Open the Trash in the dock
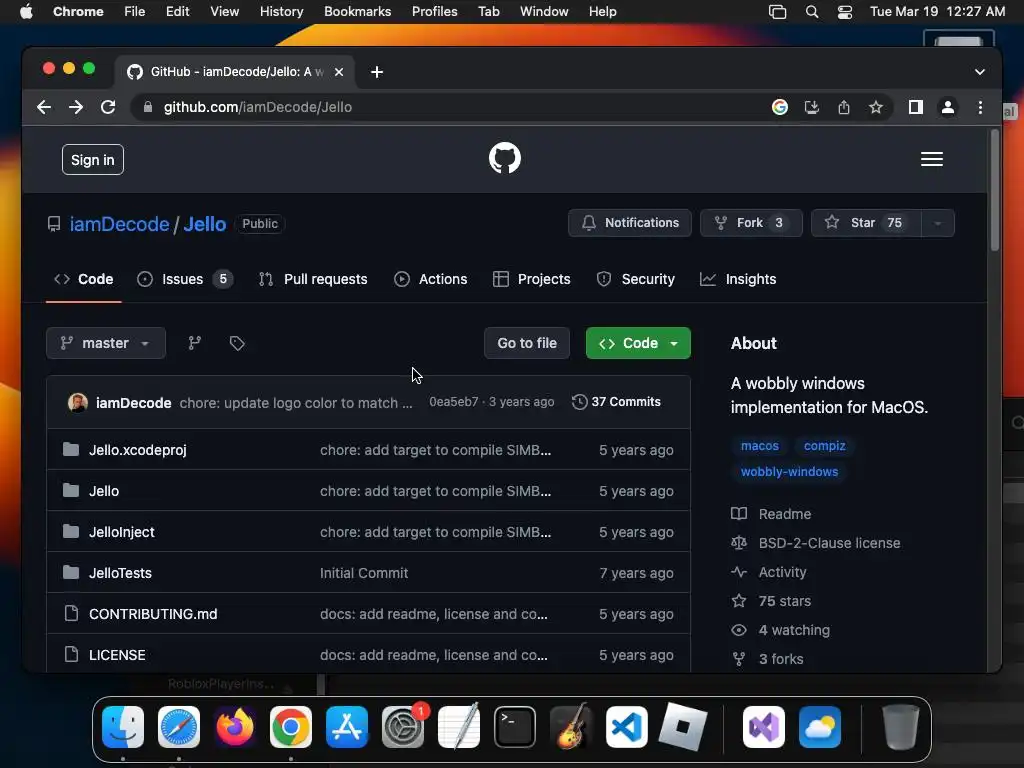The image size is (1024, 768). tap(901, 727)
